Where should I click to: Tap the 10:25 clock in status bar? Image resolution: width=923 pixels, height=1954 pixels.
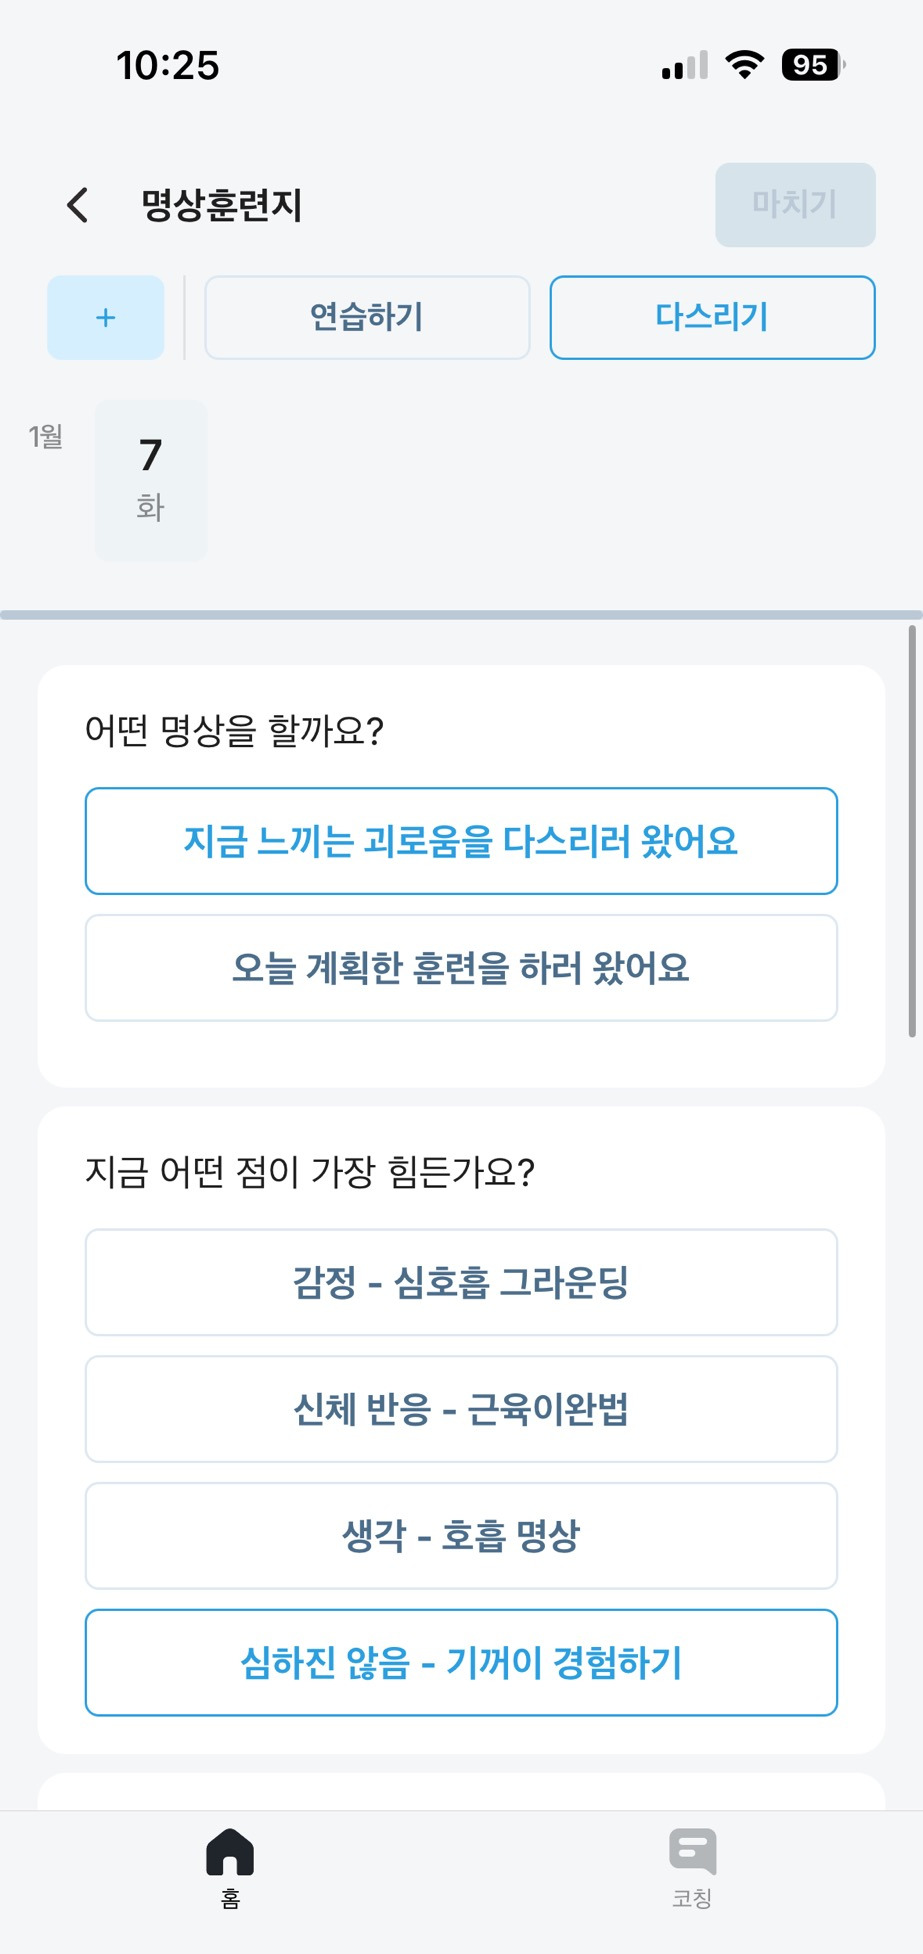tap(168, 66)
